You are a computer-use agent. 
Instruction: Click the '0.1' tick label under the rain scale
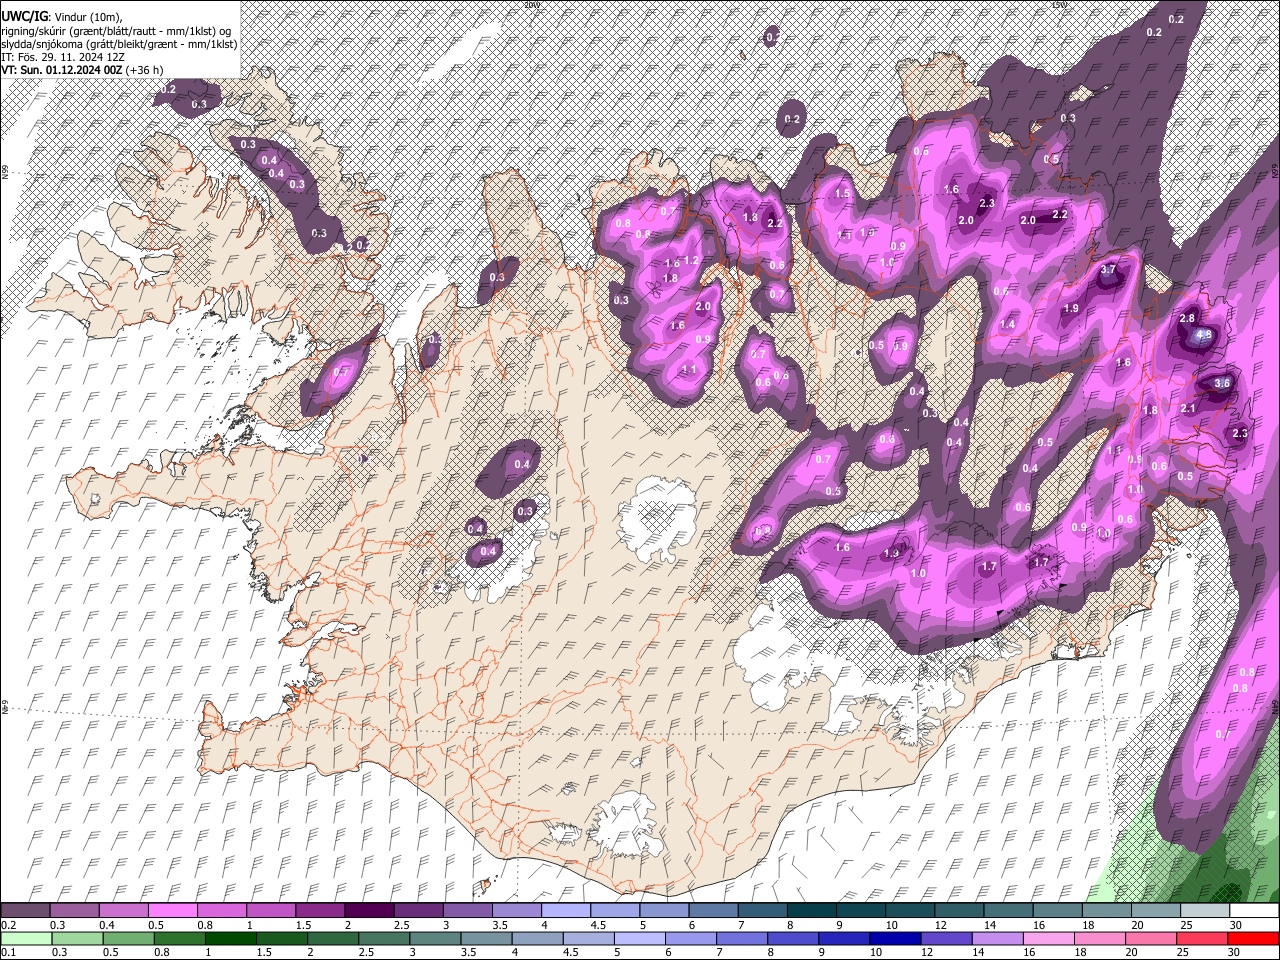[8, 953]
